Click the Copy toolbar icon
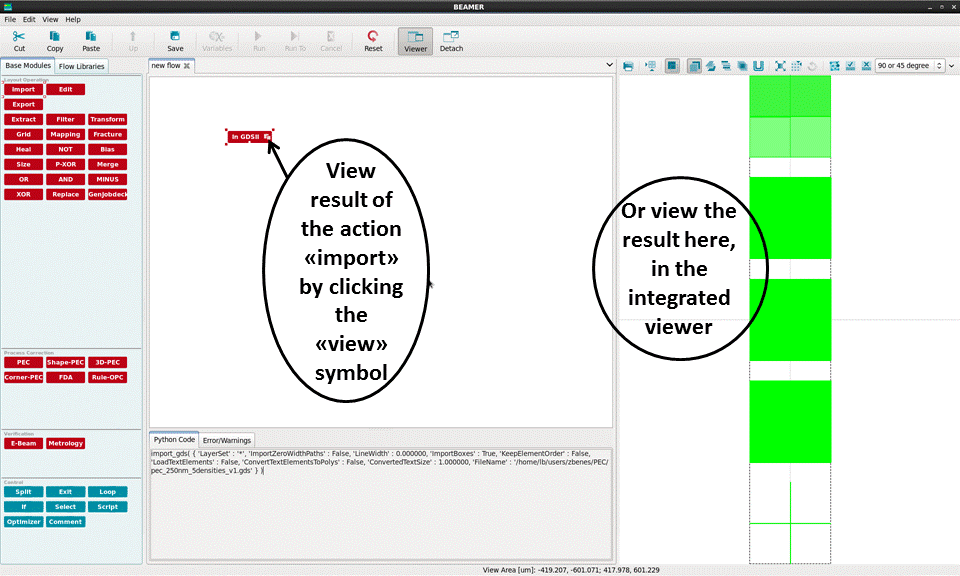 pos(55,40)
